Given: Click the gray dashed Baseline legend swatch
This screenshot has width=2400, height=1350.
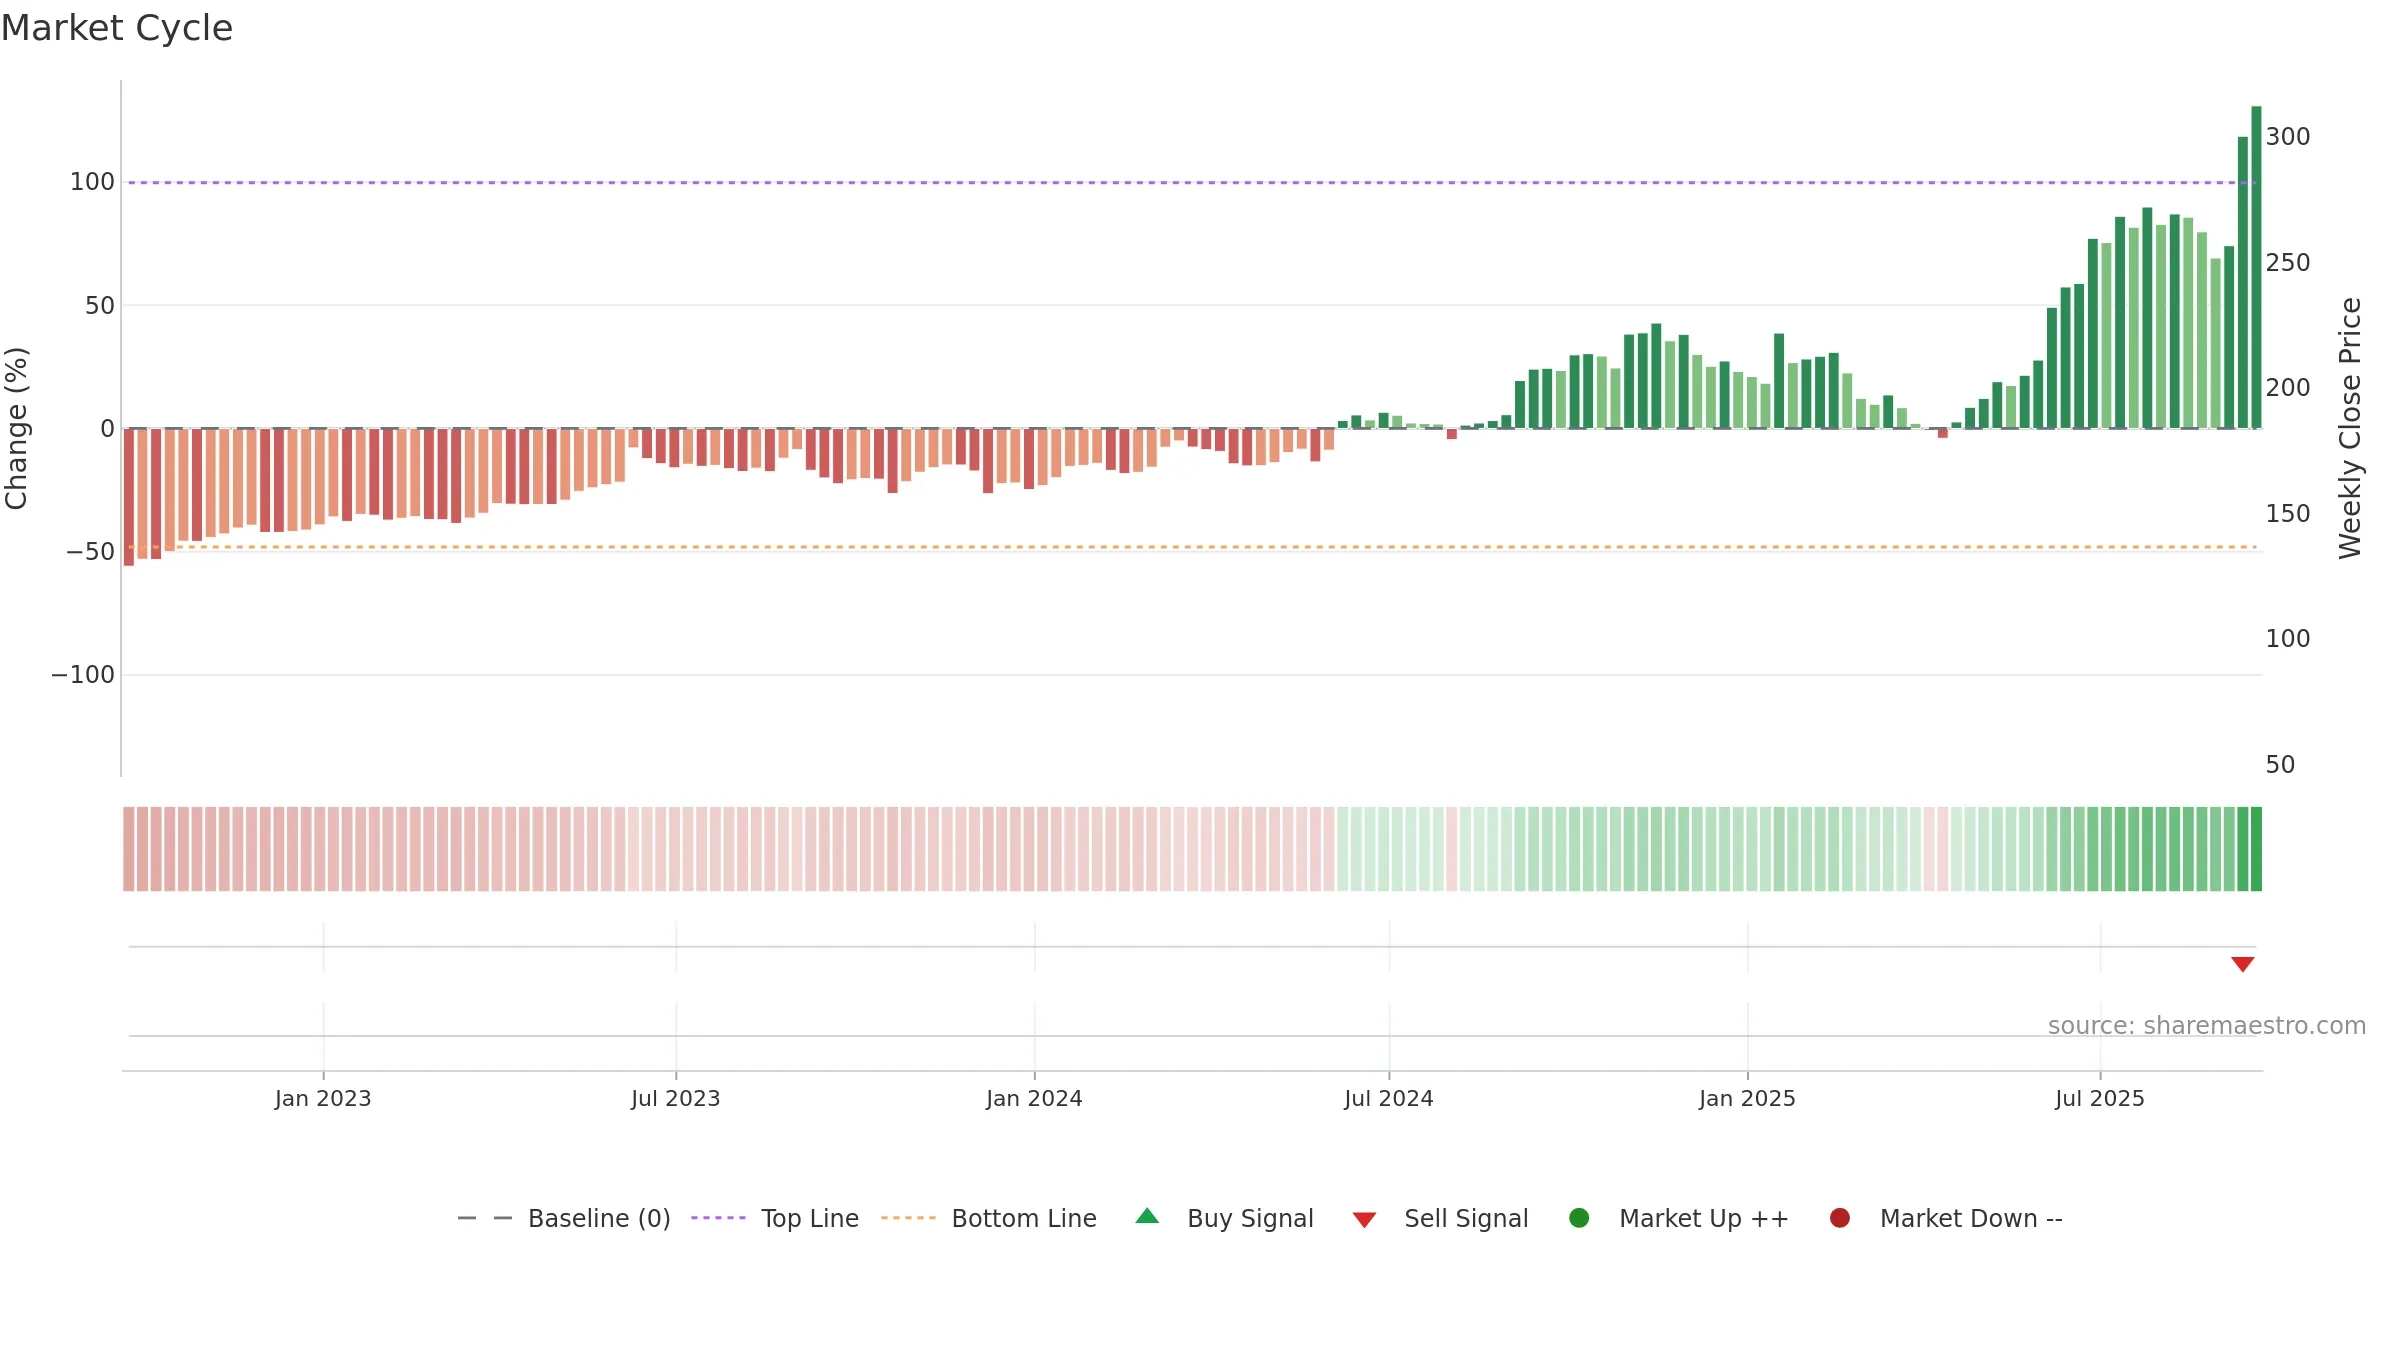Looking at the screenshot, I should [485, 1218].
